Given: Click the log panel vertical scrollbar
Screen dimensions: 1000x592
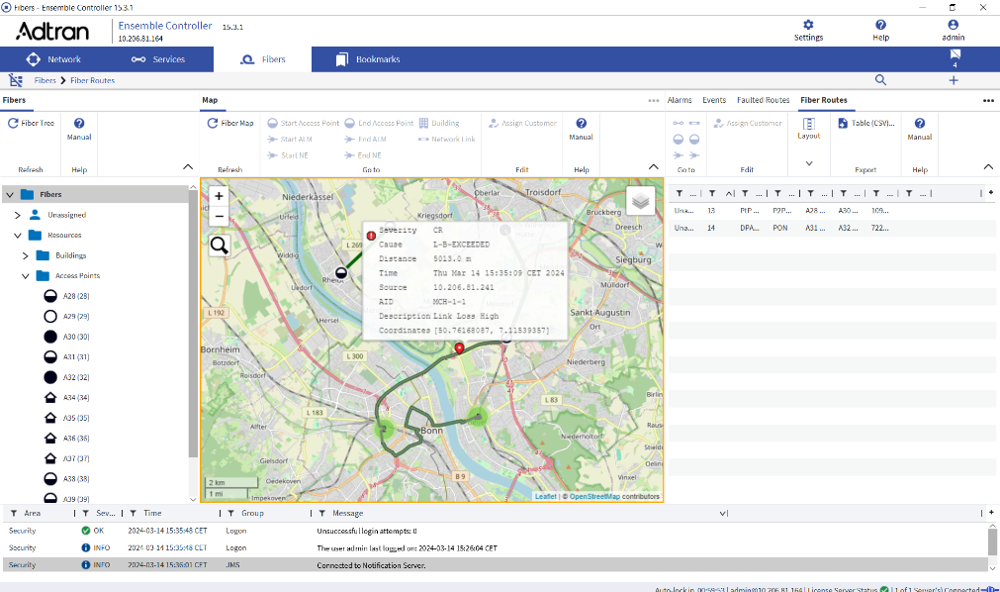Looking at the screenshot, I should click(992, 542).
